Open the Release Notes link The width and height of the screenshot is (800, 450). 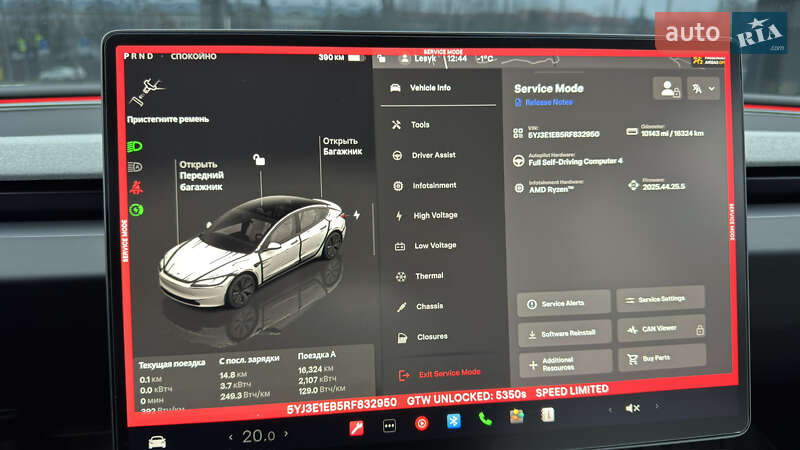[544, 103]
